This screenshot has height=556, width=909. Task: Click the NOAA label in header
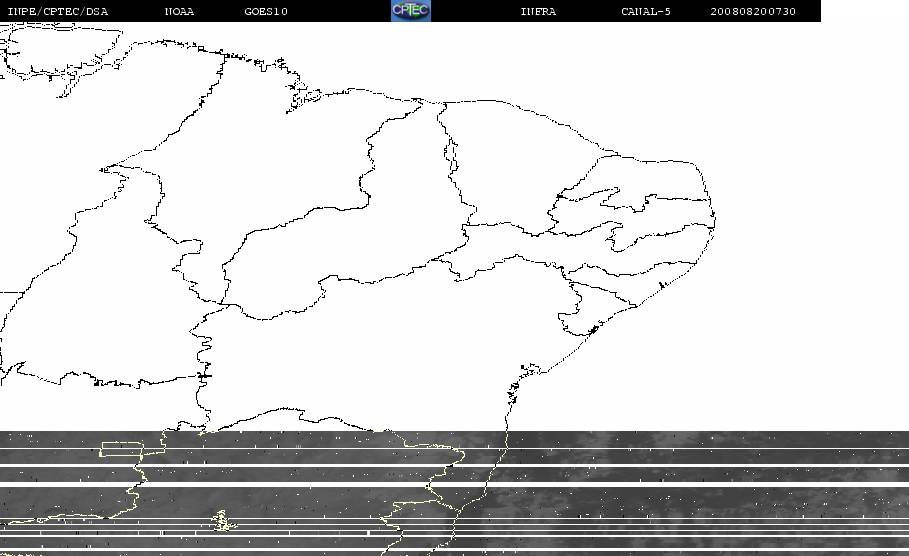pos(179,12)
